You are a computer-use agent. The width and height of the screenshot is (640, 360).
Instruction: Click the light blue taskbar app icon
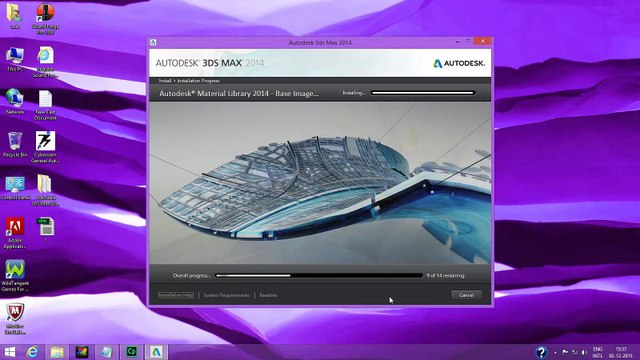107,352
